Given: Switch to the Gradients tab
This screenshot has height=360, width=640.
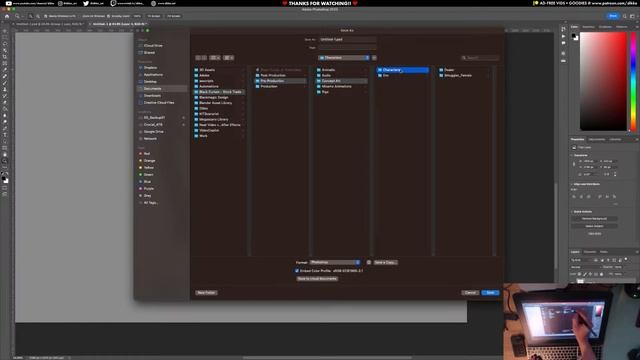Looking at the screenshot, I should tap(605, 27).
